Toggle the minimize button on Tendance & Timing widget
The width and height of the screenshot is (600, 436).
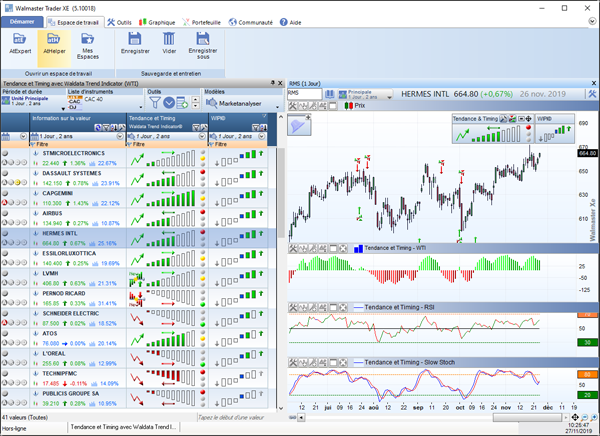pos(521,119)
